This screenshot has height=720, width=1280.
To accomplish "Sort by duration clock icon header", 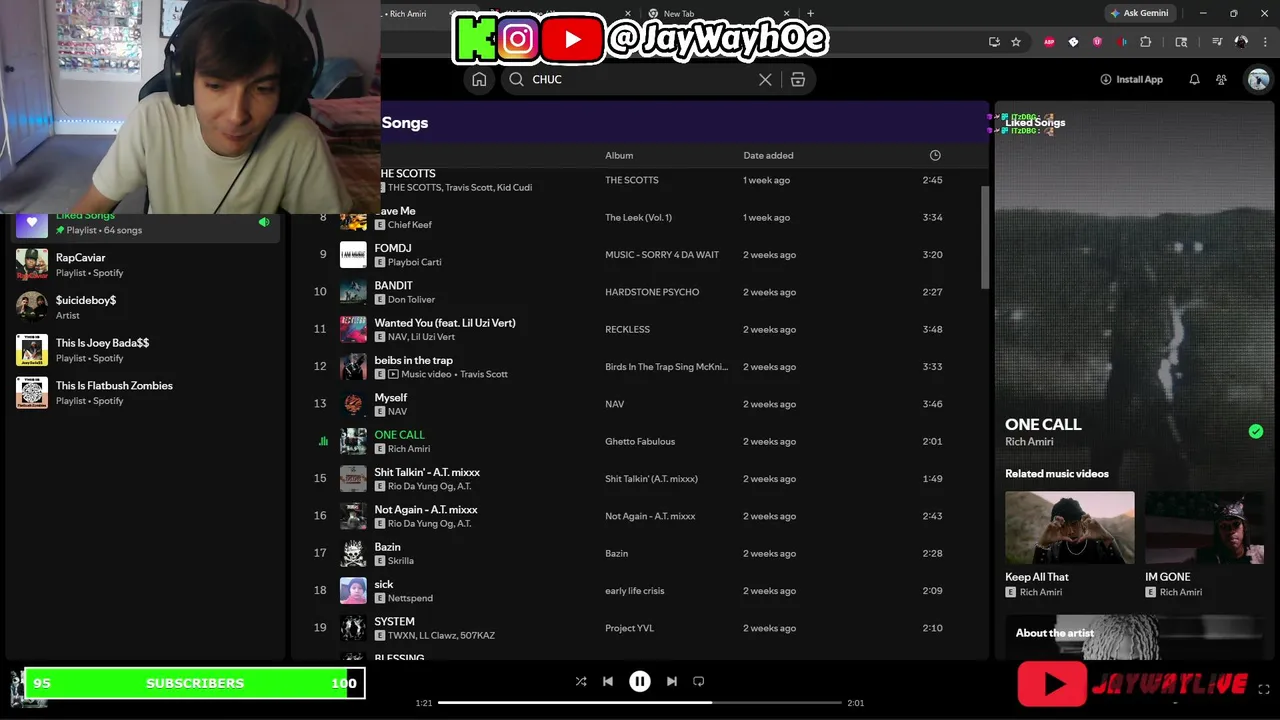I will click(935, 155).
